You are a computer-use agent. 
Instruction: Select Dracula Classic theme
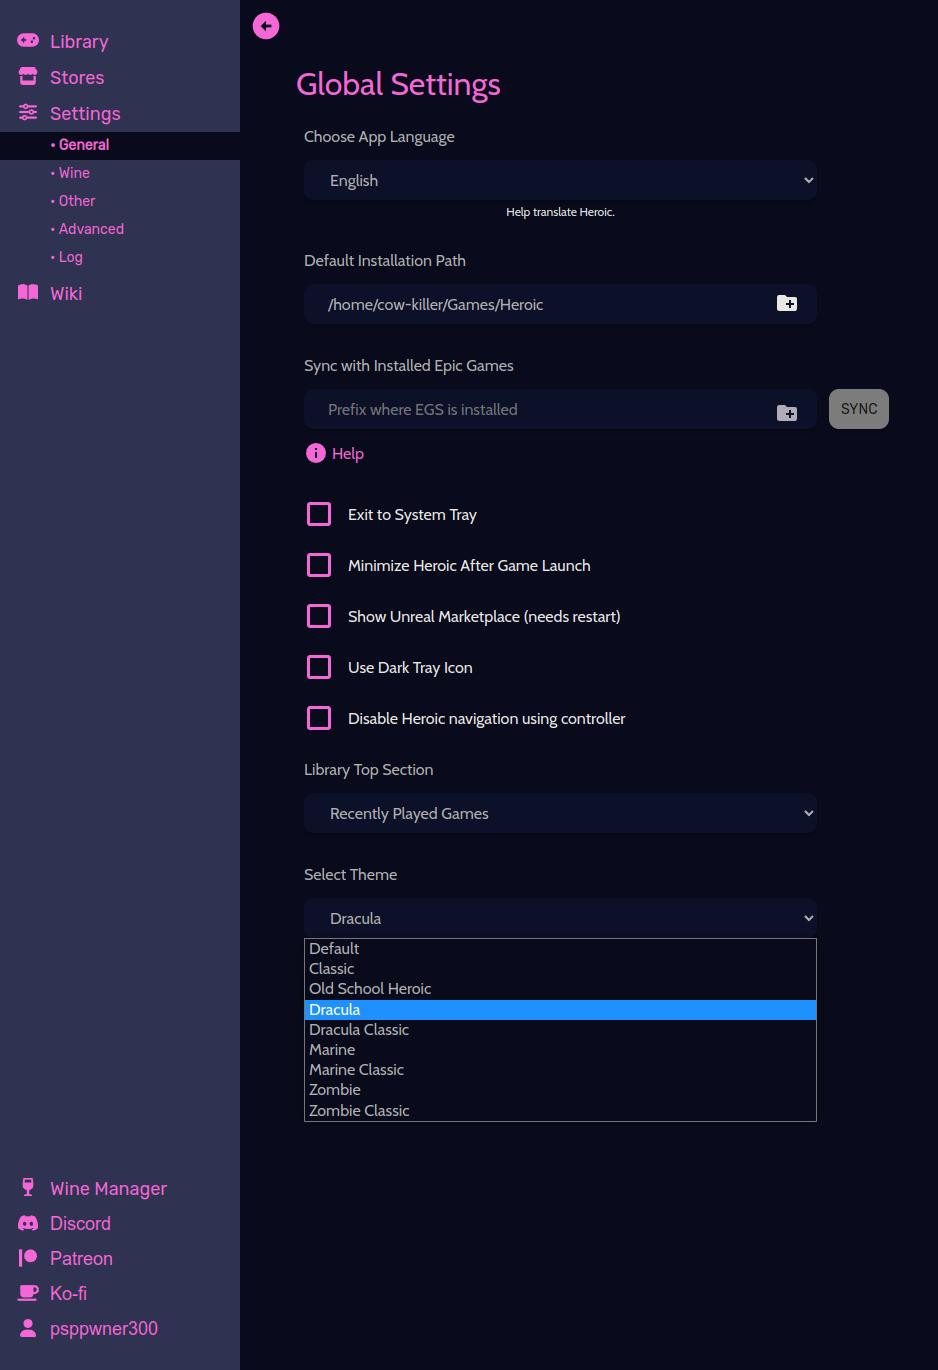pyautogui.click(x=560, y=1030)
